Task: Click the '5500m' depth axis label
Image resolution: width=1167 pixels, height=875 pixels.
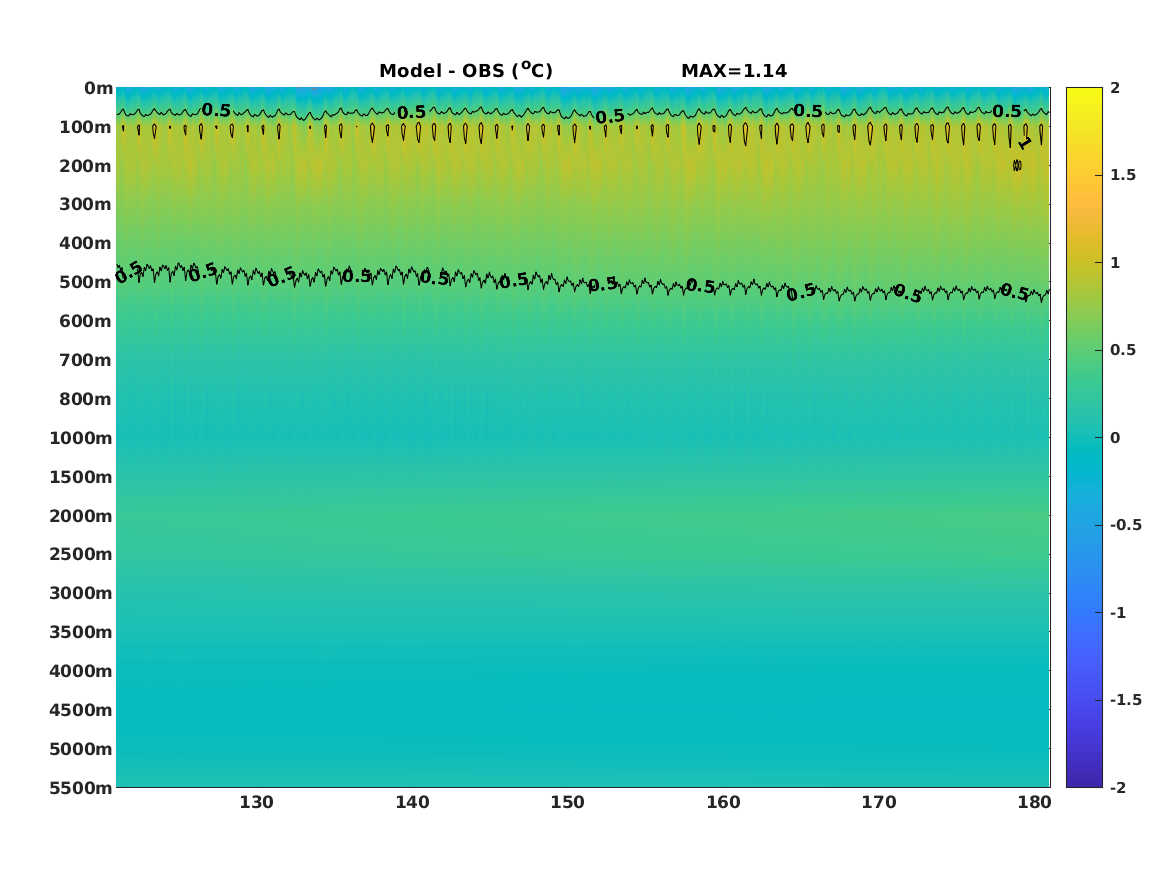Action: coord(80,787)
